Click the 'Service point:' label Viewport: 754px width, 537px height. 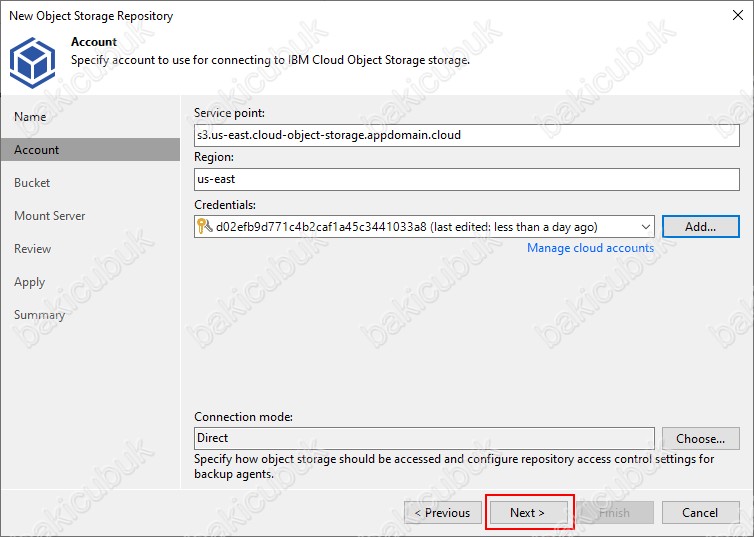tap(229, 113)
